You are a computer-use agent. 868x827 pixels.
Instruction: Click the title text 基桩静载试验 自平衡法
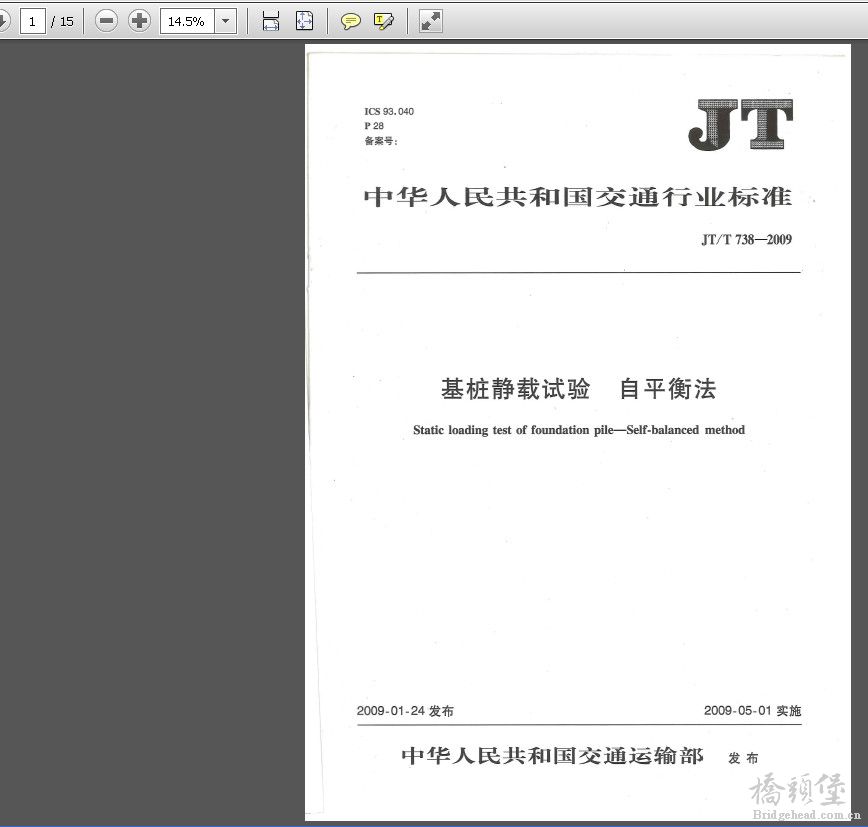tap(578, 389)
